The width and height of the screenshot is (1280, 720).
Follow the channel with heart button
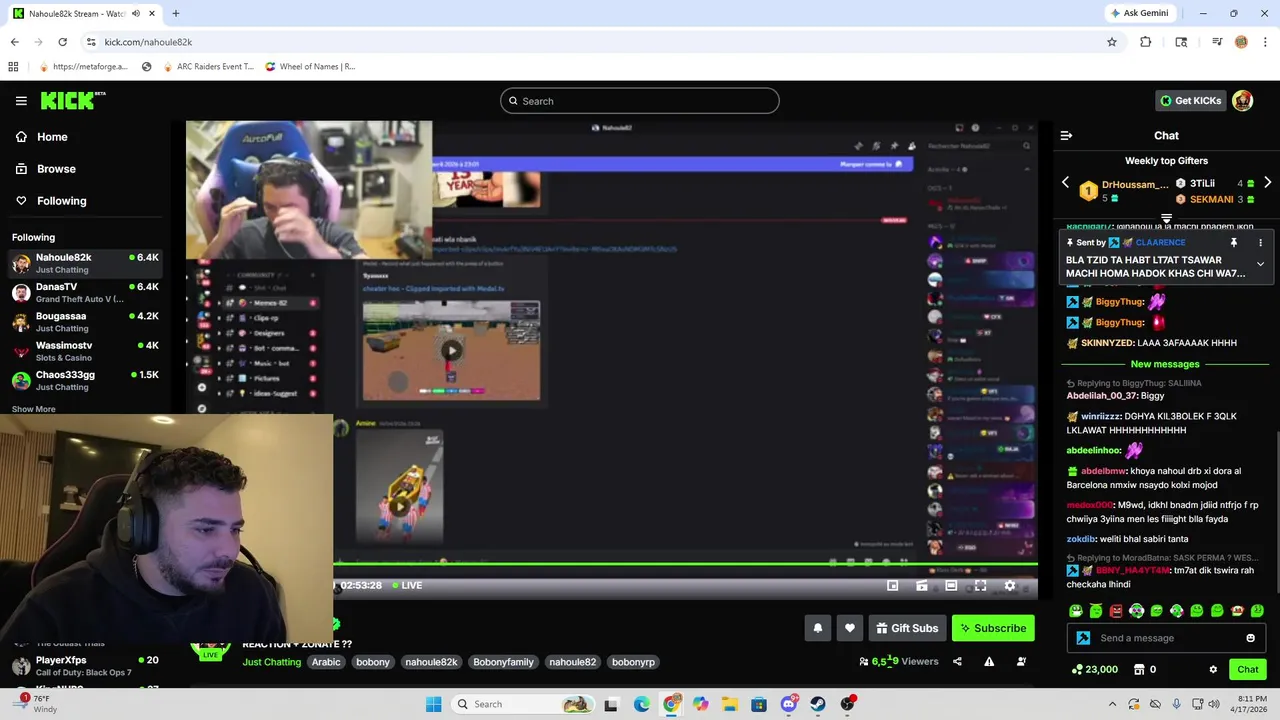(x=850, y=628)
